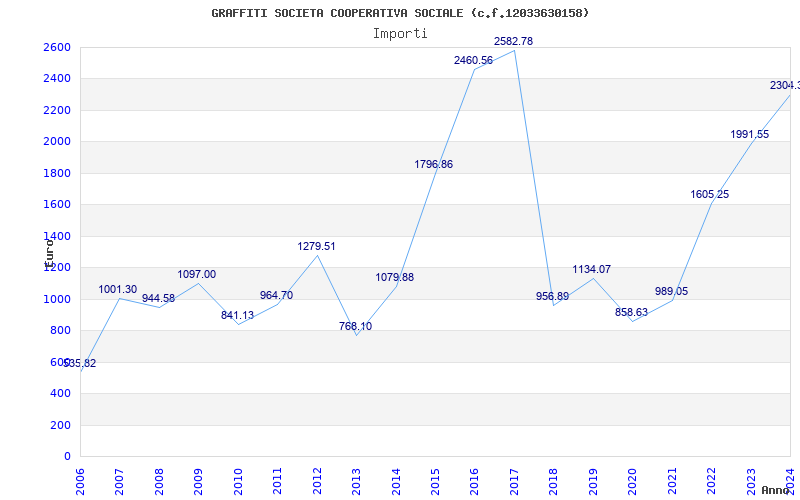Click the x-axis year 2017

pyautogui.click(x=514, y=481)
